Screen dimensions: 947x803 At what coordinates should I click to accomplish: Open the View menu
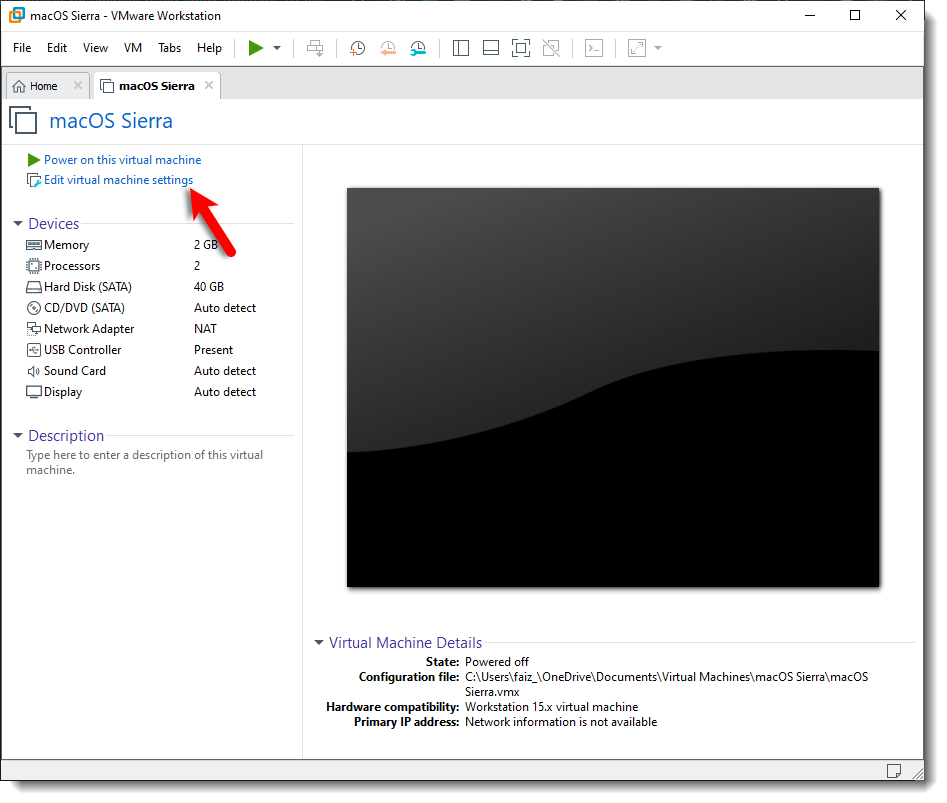[x=95, y=48]
